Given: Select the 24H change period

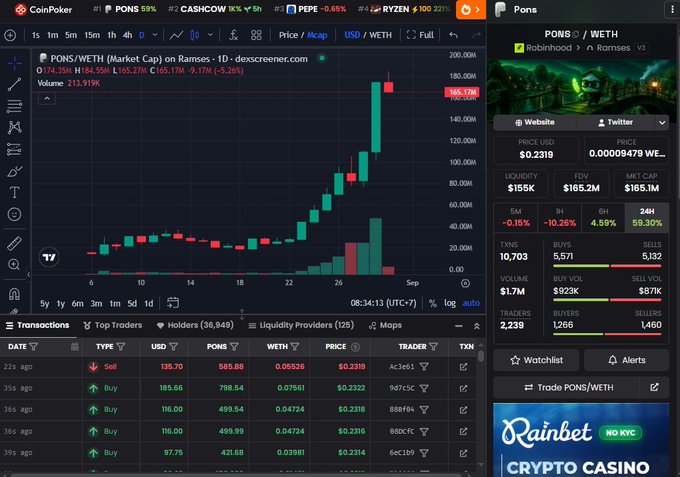Looking at the screenshot, I should tap(647, 218).
